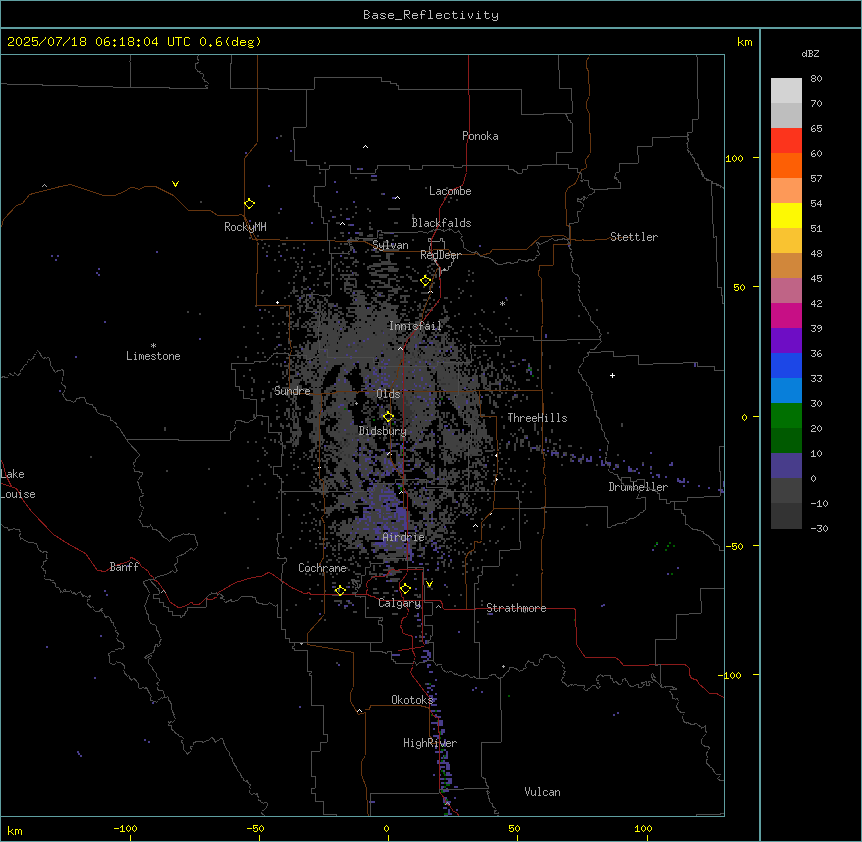Click the Okotoks label
Image resolution: width=862 pixels, height=842 pixels.
click(x=412, y=700)
